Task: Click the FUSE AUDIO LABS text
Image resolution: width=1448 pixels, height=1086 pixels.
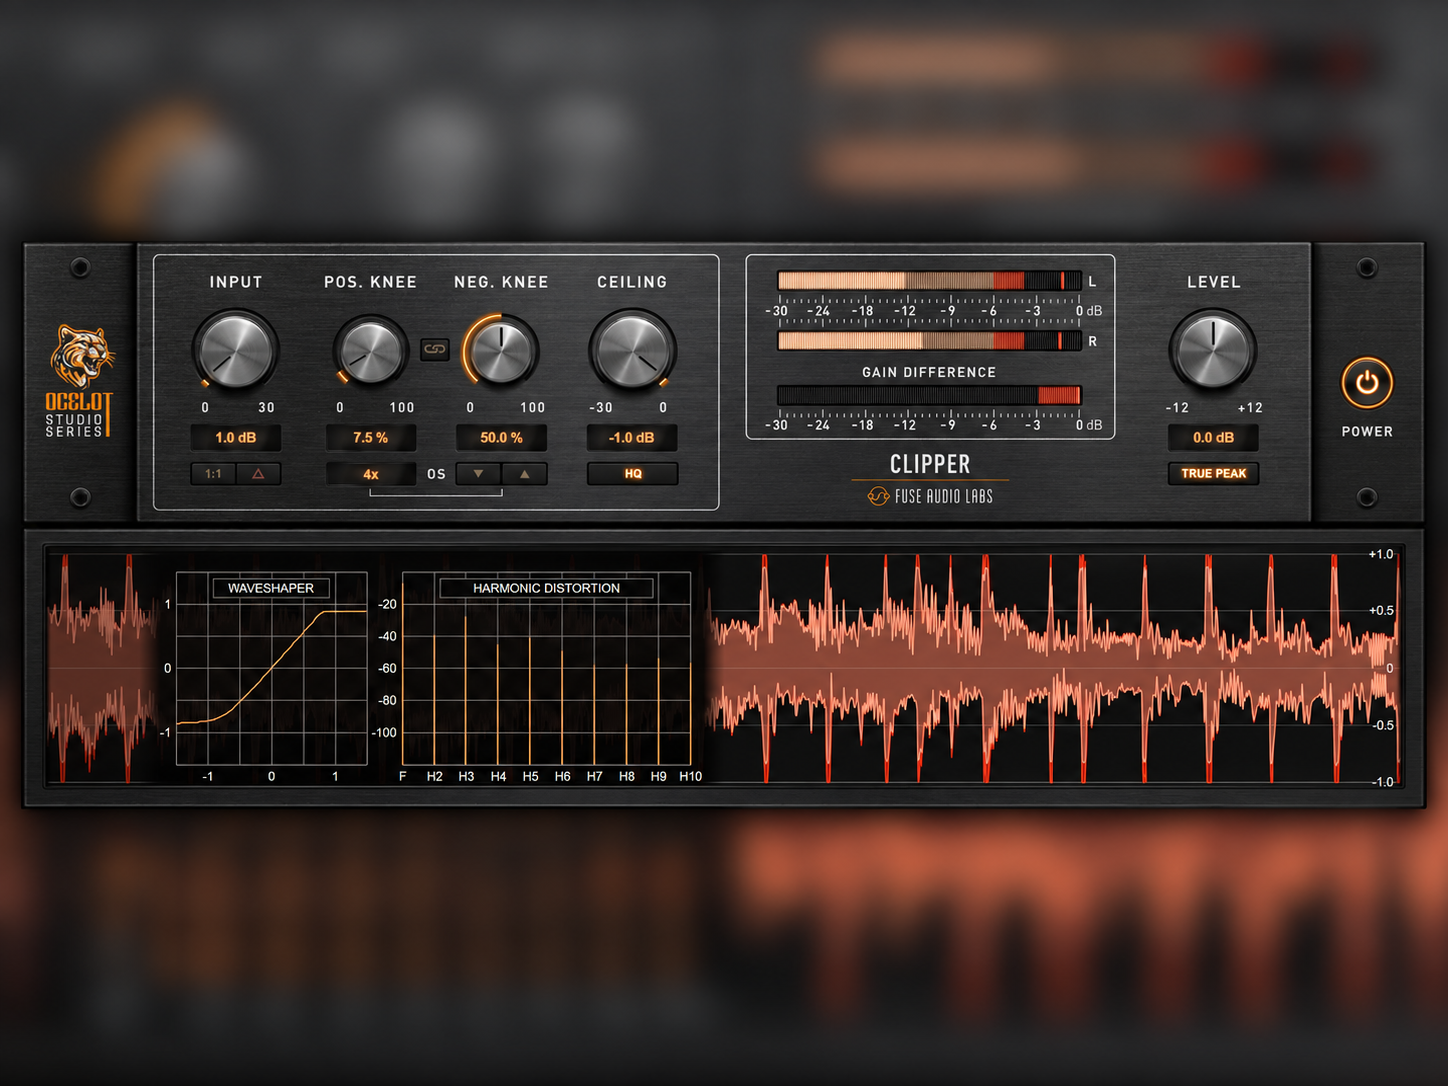Action: pos(944,496)
